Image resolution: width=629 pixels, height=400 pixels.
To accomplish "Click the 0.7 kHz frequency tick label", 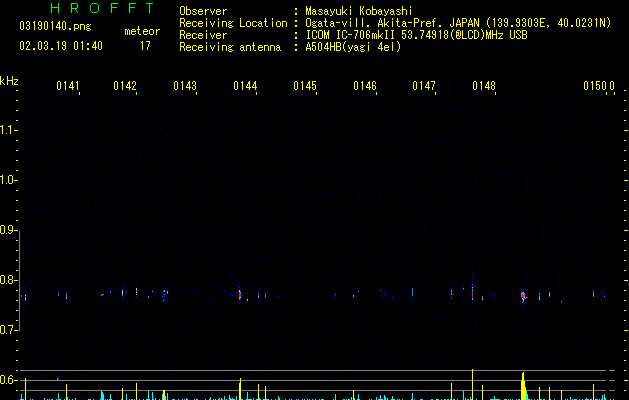I will tap(7, 330).
